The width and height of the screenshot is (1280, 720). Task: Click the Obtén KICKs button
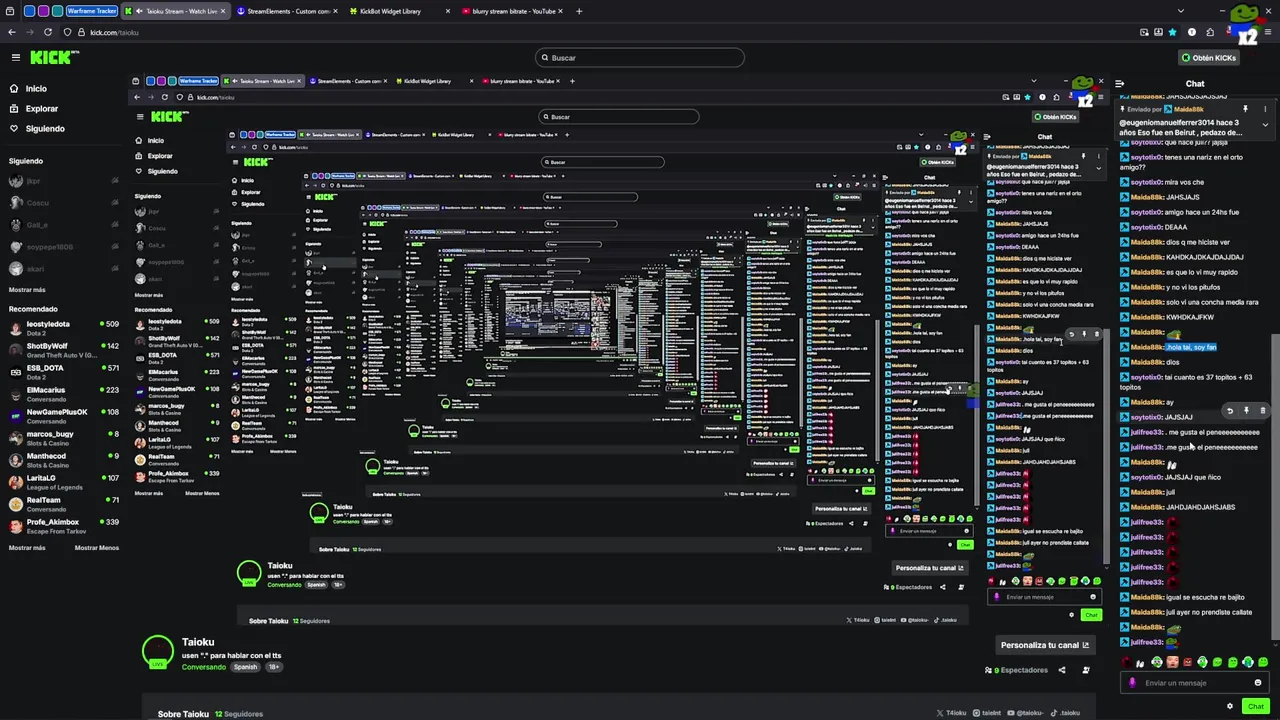[1208, 58]
